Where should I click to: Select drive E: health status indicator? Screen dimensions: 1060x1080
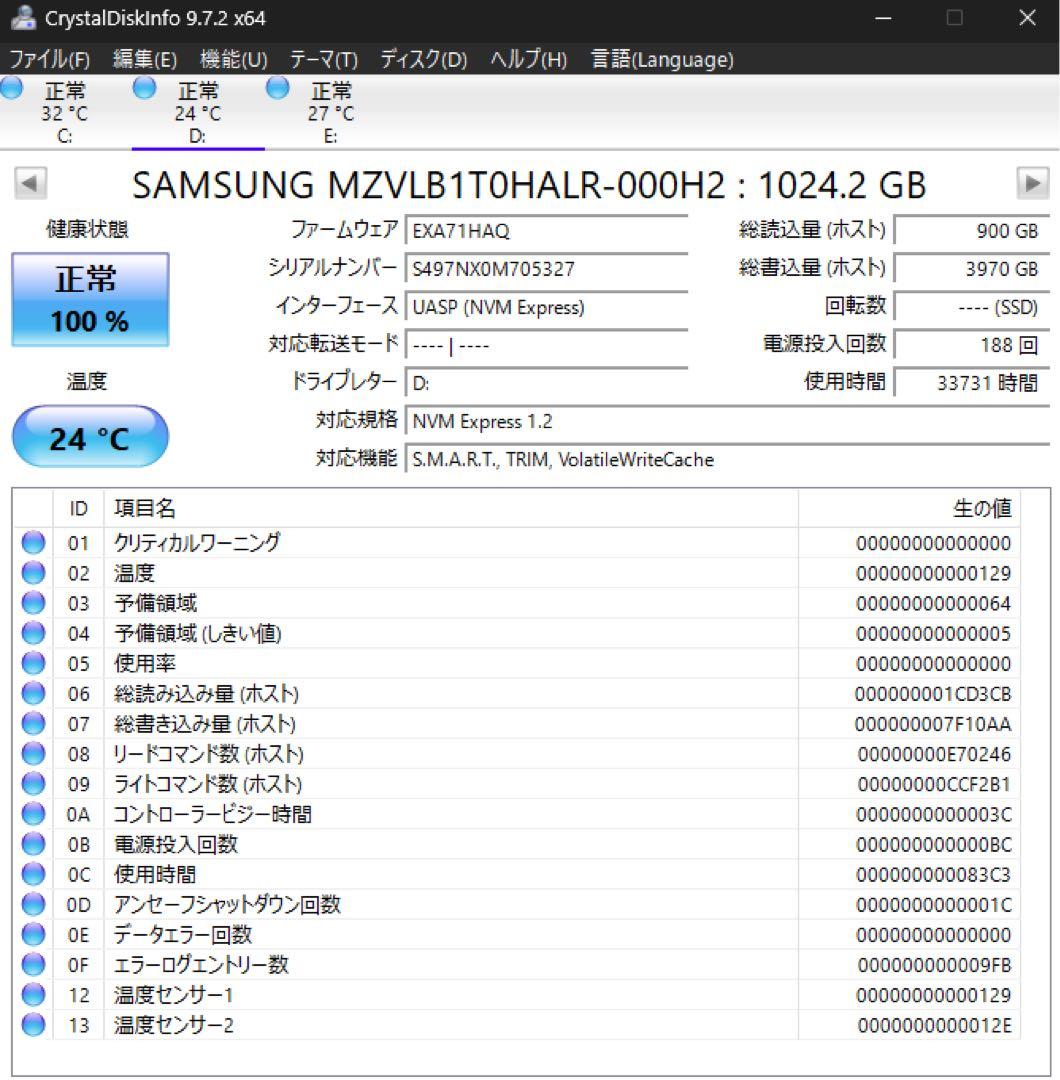(276, 89)
